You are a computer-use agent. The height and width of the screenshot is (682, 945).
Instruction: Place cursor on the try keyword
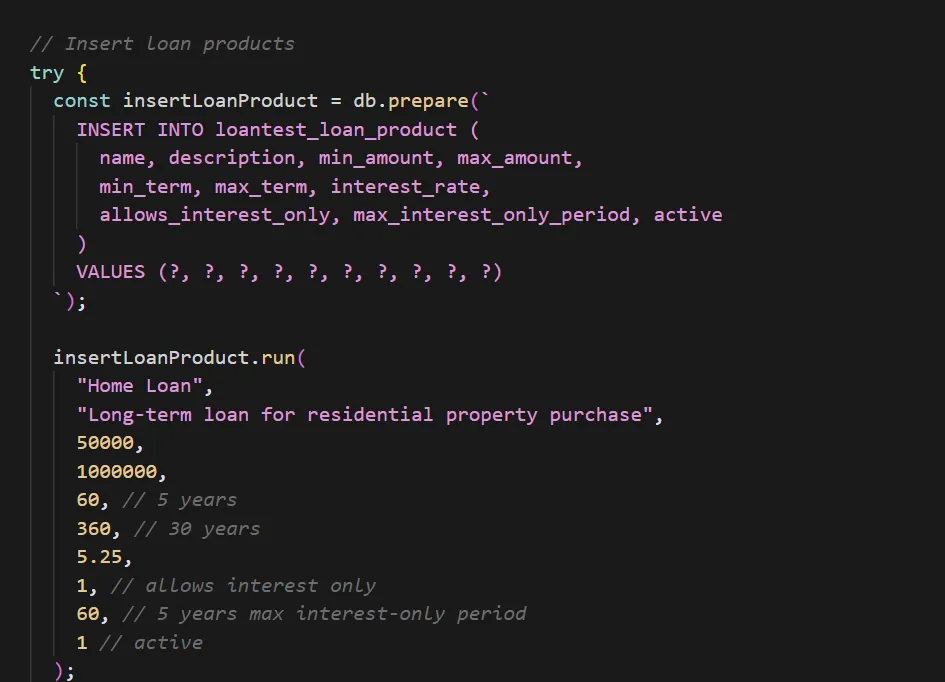click(47, 73)
